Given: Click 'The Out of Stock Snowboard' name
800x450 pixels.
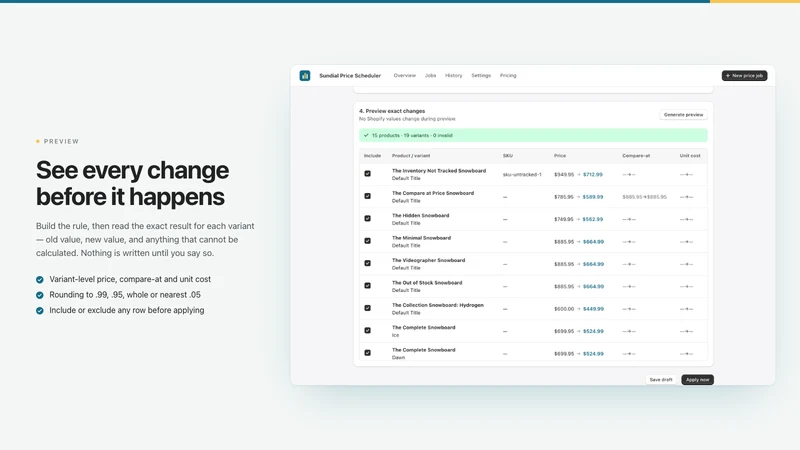Looking at the screenshot, I should 427,283.
